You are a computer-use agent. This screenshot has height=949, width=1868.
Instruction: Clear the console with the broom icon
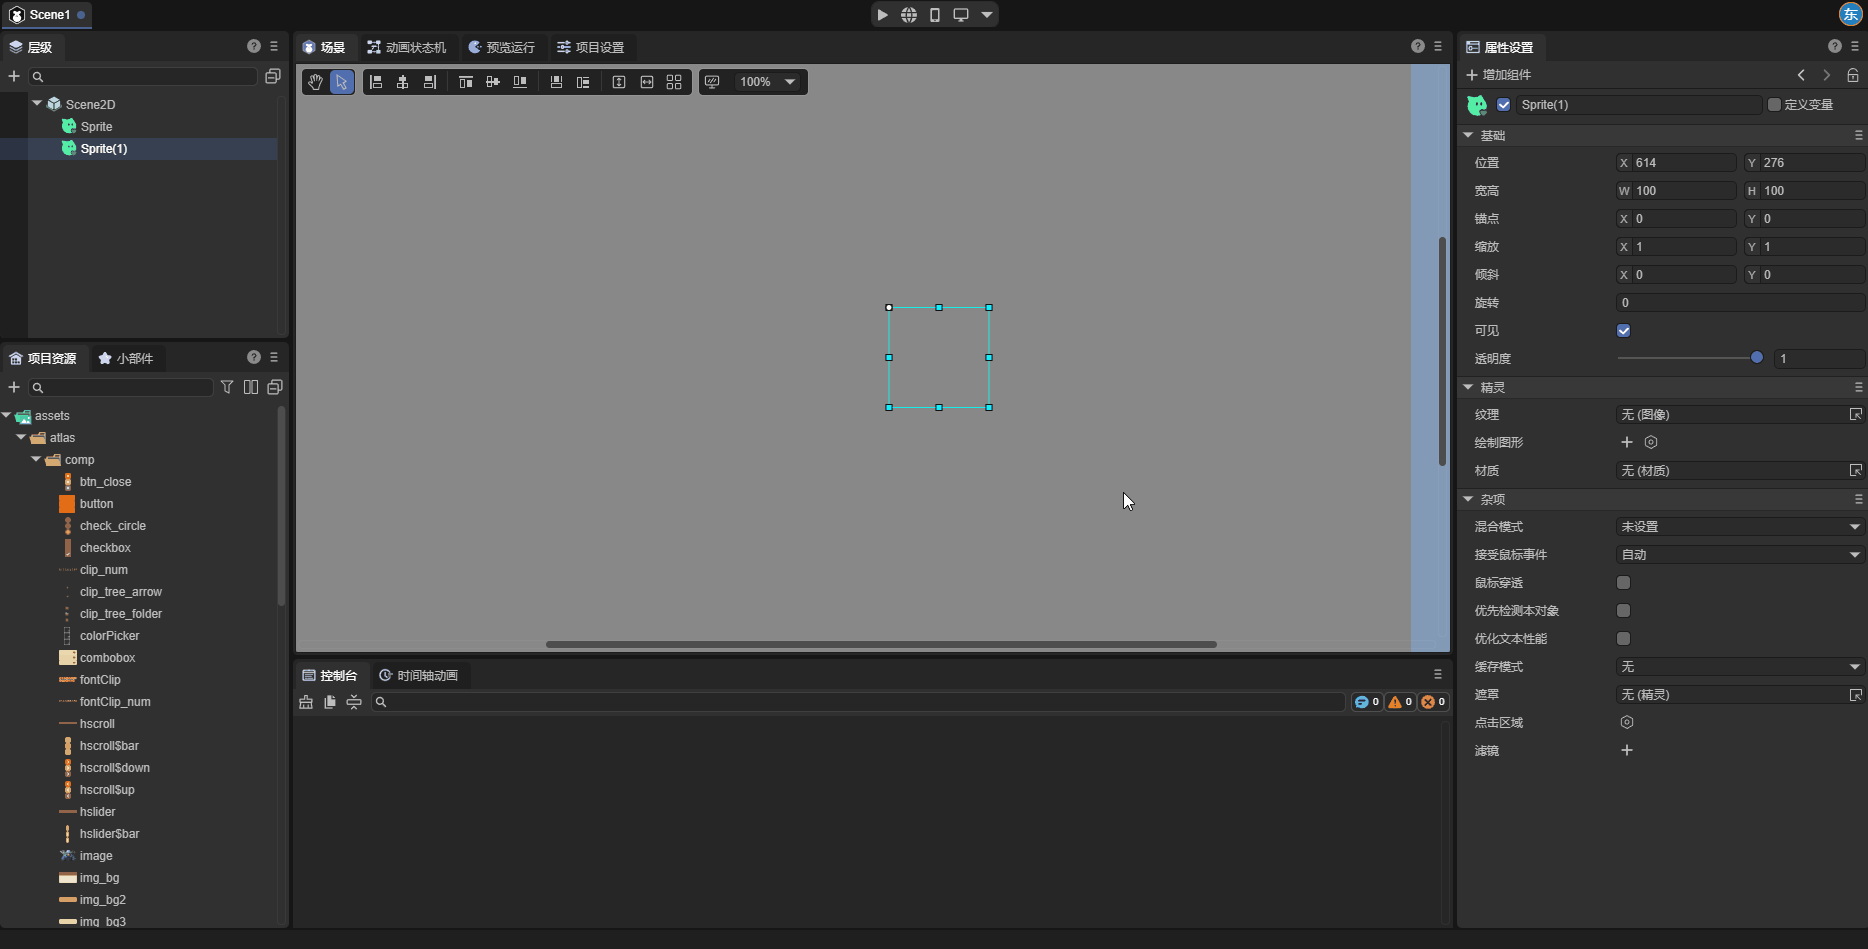pos(306,702)
